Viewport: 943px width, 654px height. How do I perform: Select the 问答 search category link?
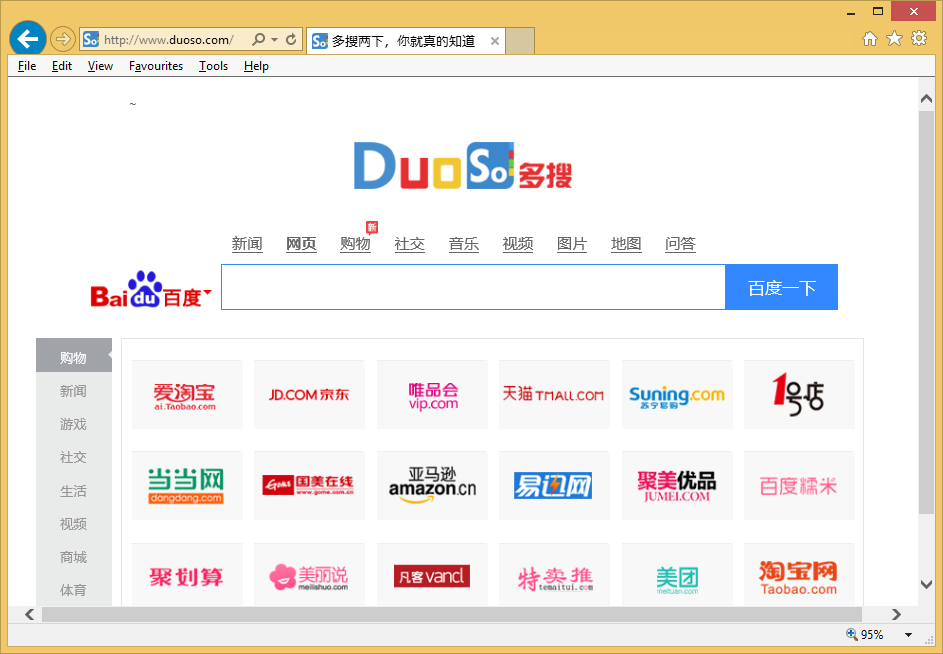click(x=680, y=244)
